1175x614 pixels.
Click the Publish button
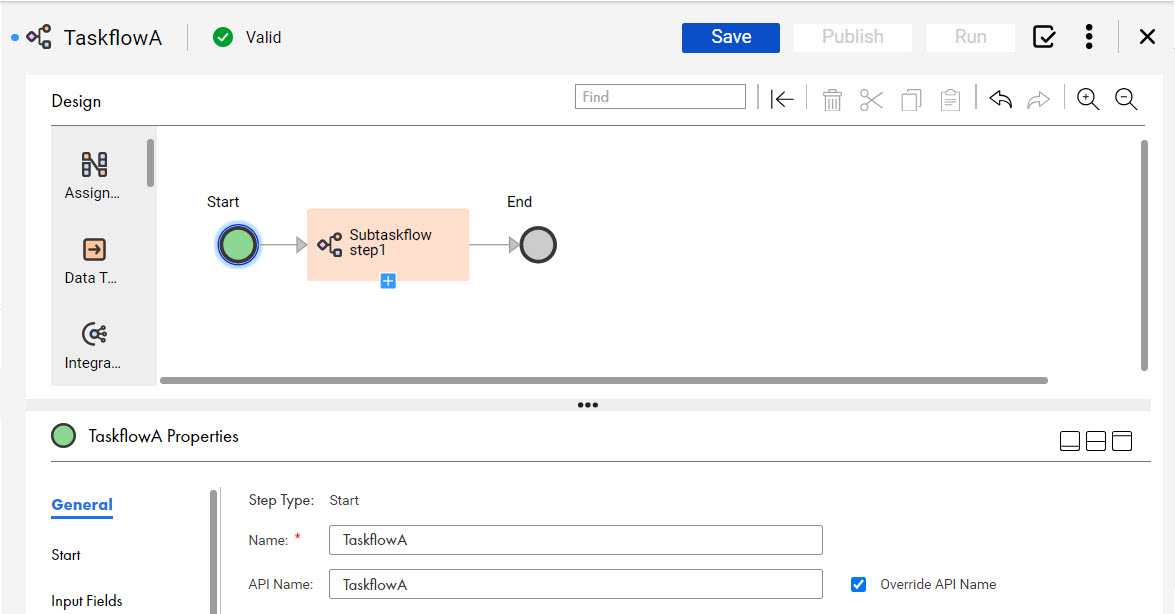[x=853, y=37]
